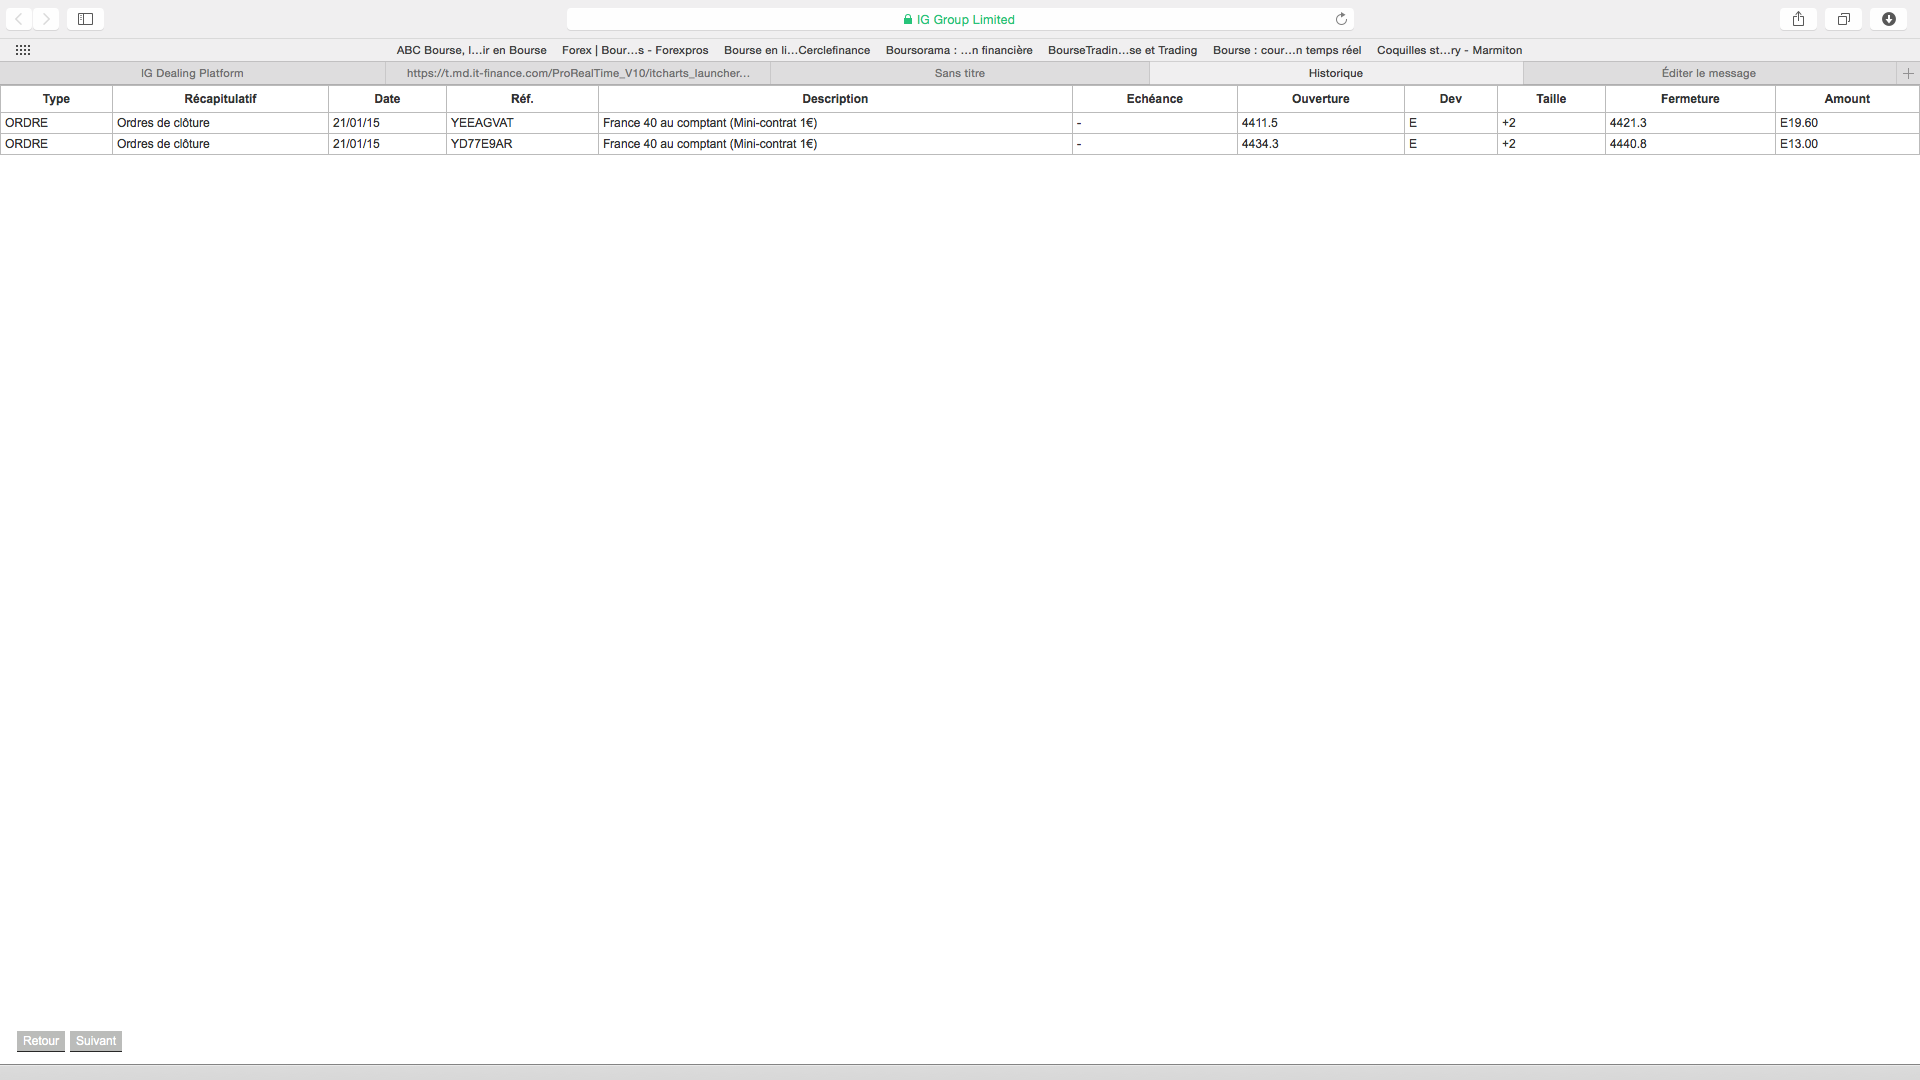Image resolution: width=1920 pixels, height=1080 pixels.
Task: Click the Safari forward arrow
Action: click(46, 19)
